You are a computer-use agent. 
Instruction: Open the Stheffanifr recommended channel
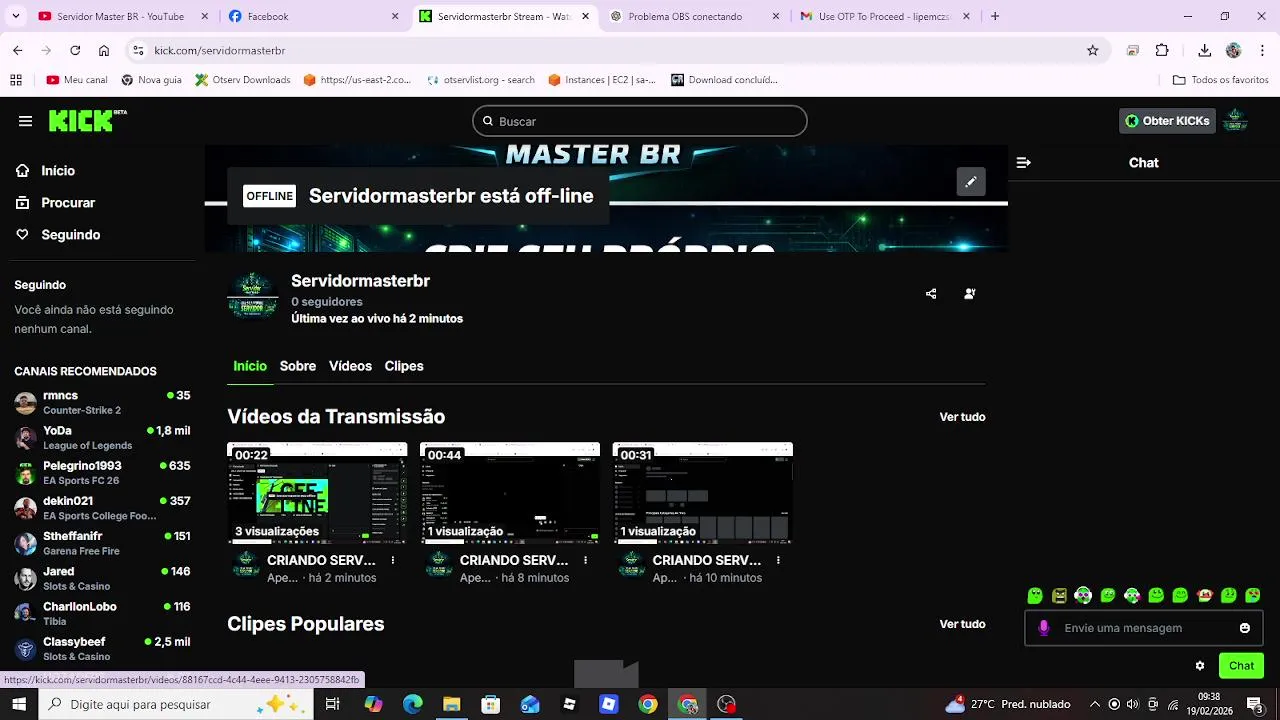(x=102, y=543)
